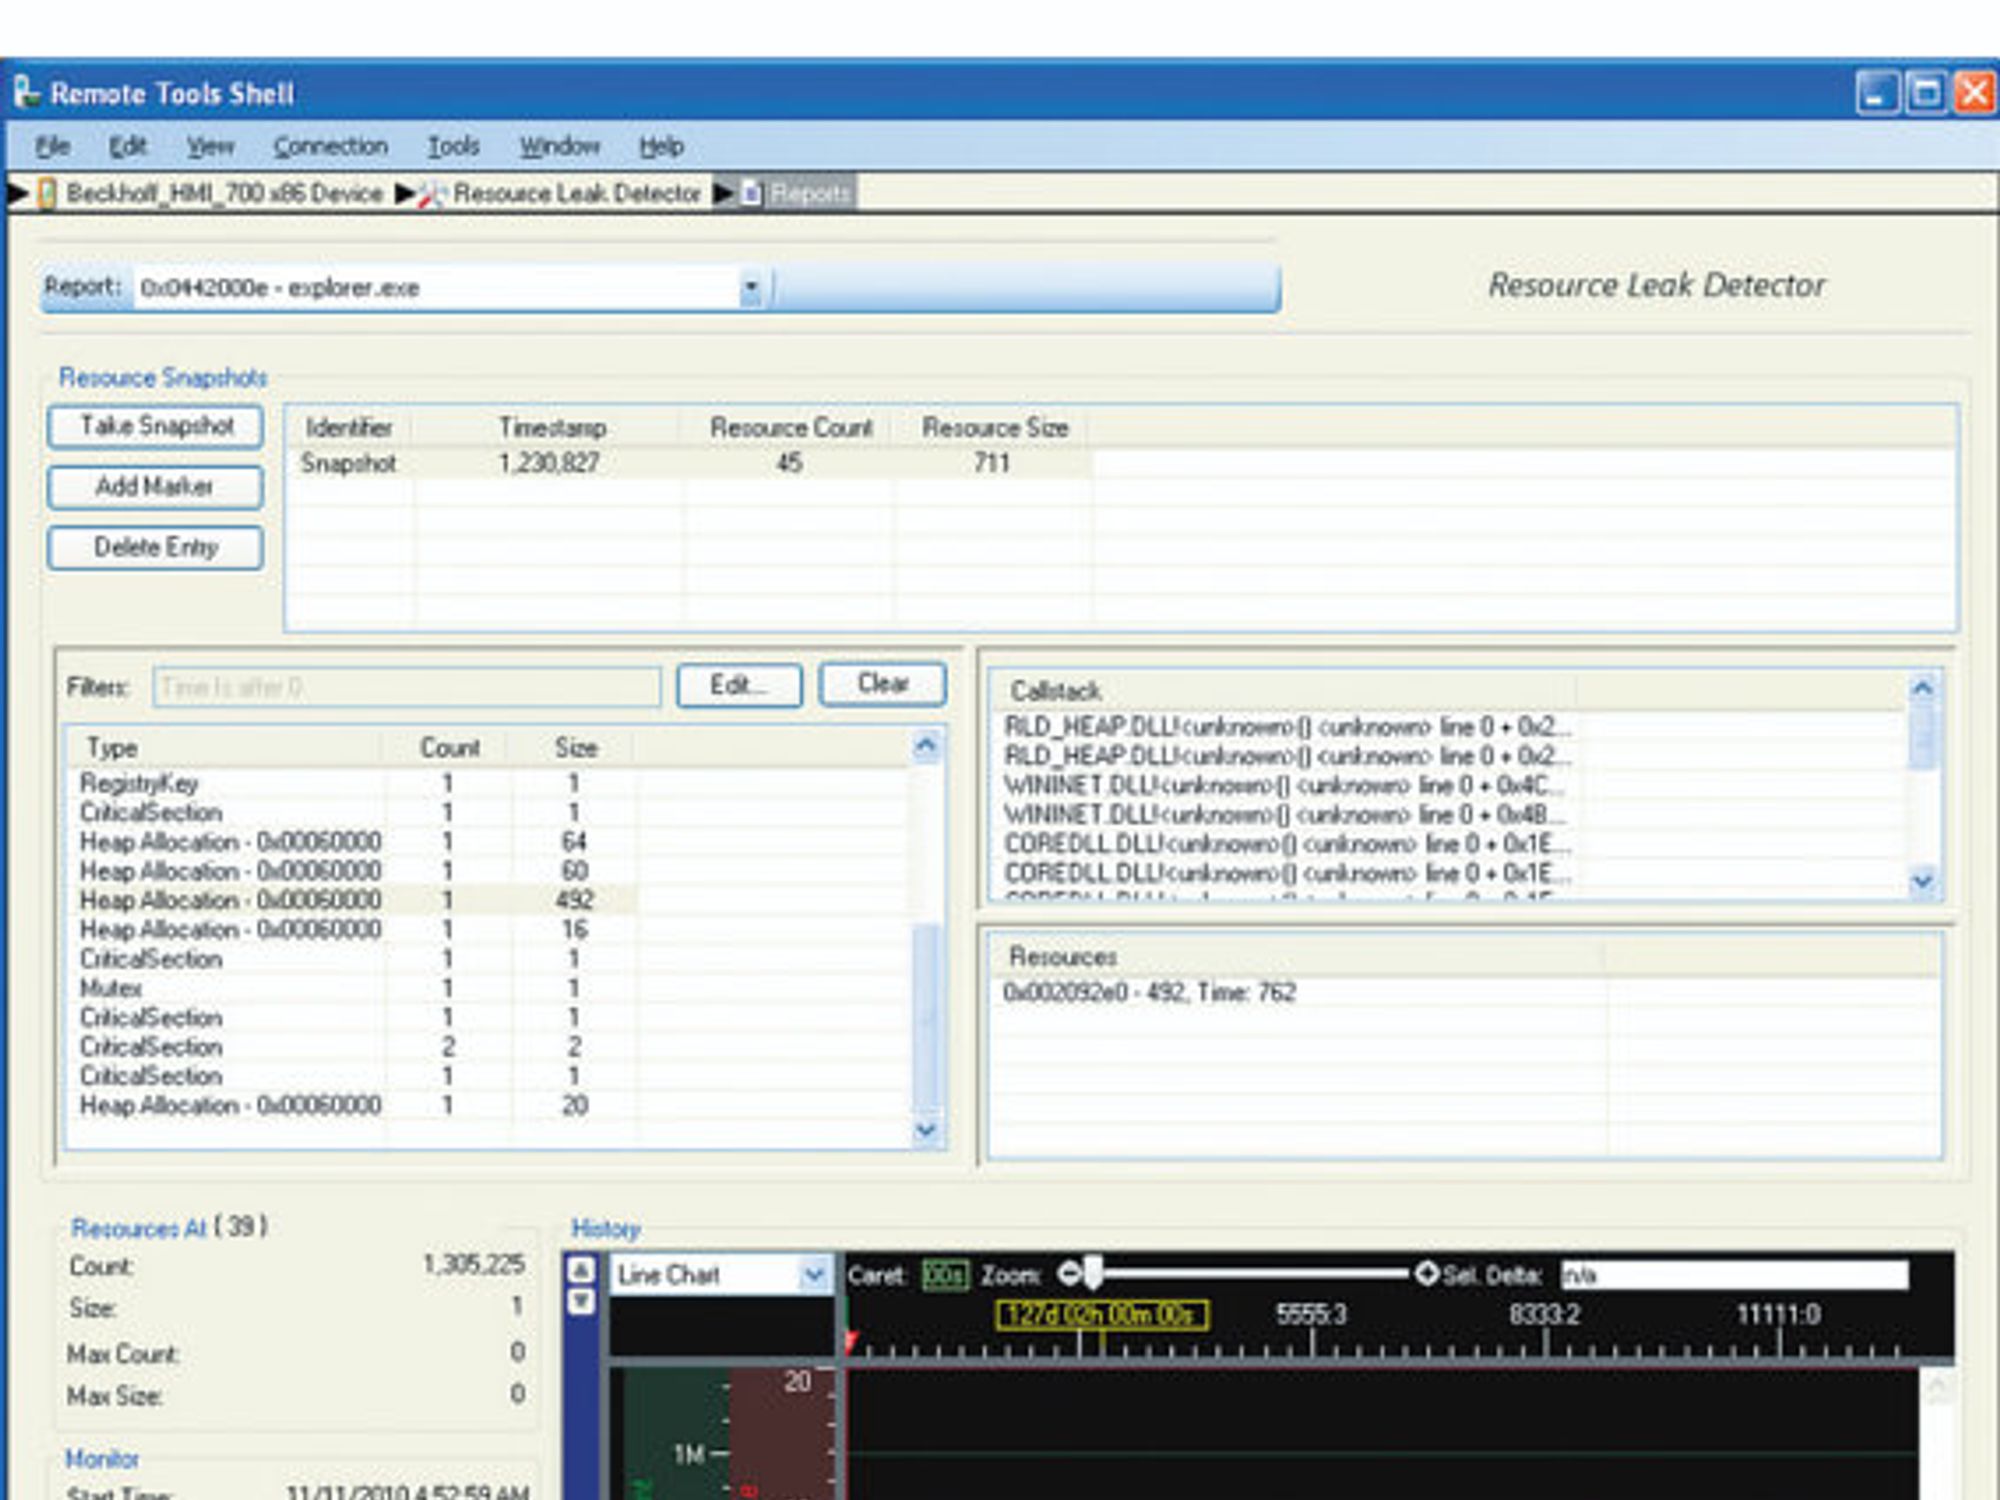
Task: Click the device icon next to Beckhoff_HMI_700
Action: (46, 193)
